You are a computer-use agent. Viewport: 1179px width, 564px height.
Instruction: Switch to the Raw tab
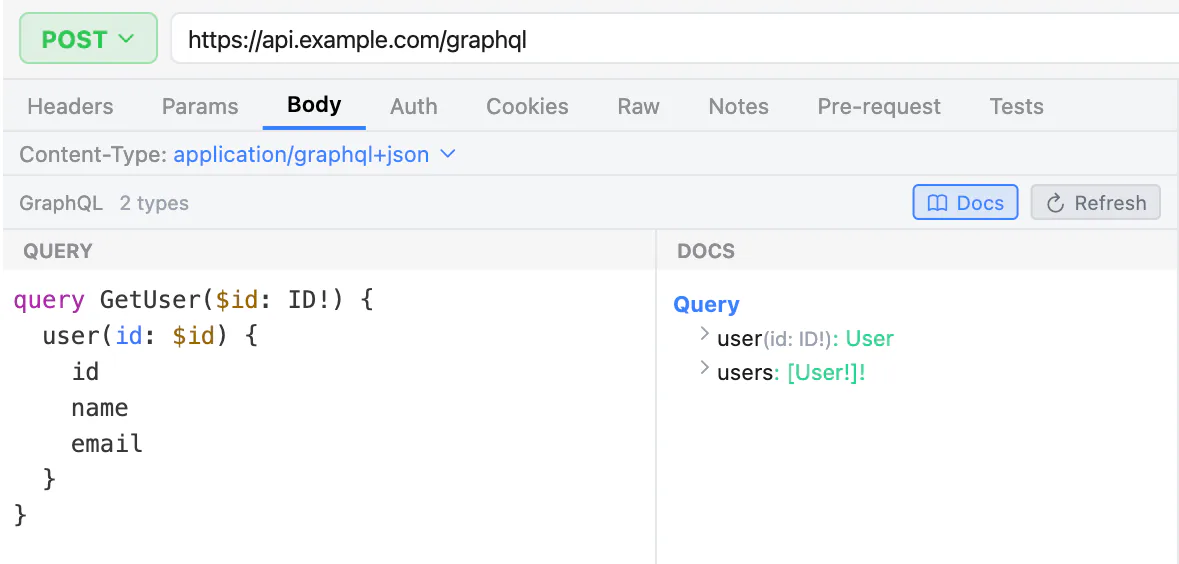[638, 106]
